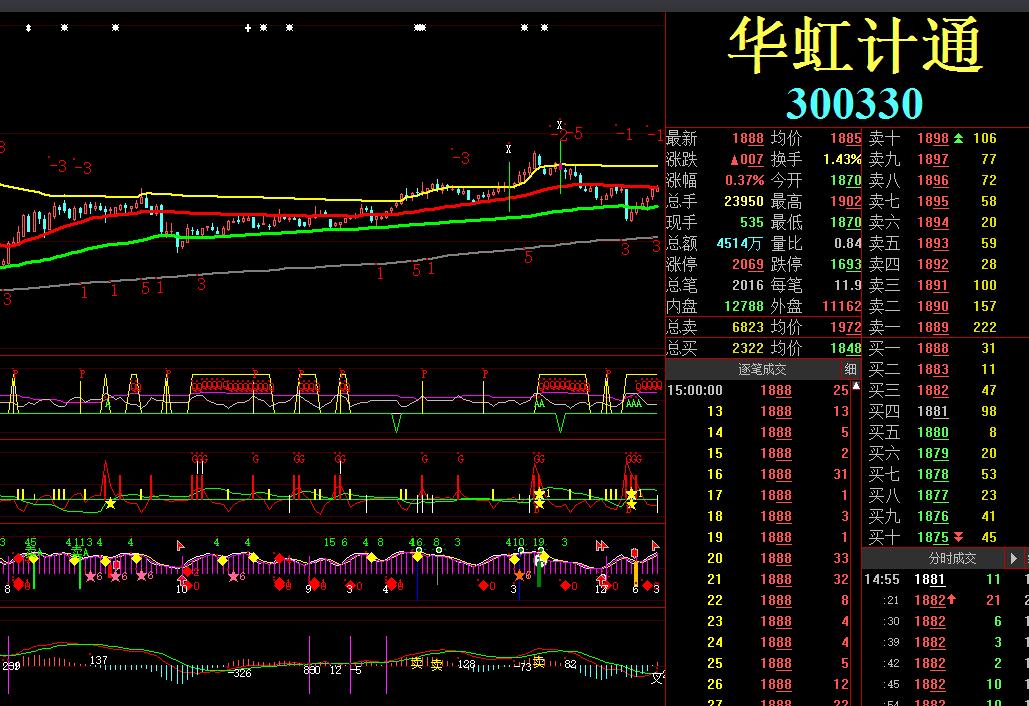Screen dimensions: 1029x706
Task: Click the 最高 value 1902
Action: pyautogui.click(x=845, y=201)
